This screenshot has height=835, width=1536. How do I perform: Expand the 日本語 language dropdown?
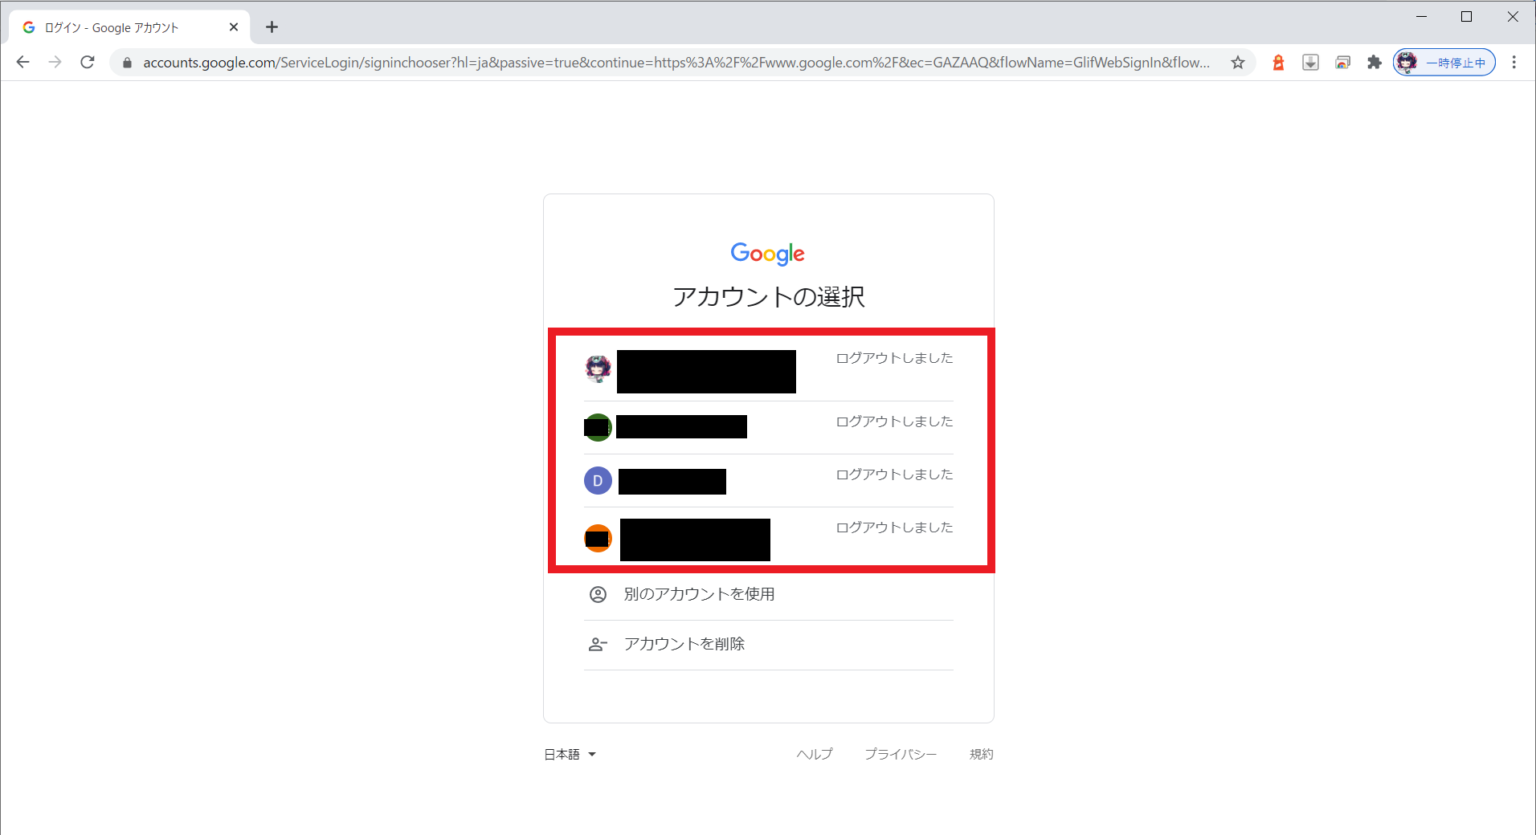[570, 754]
